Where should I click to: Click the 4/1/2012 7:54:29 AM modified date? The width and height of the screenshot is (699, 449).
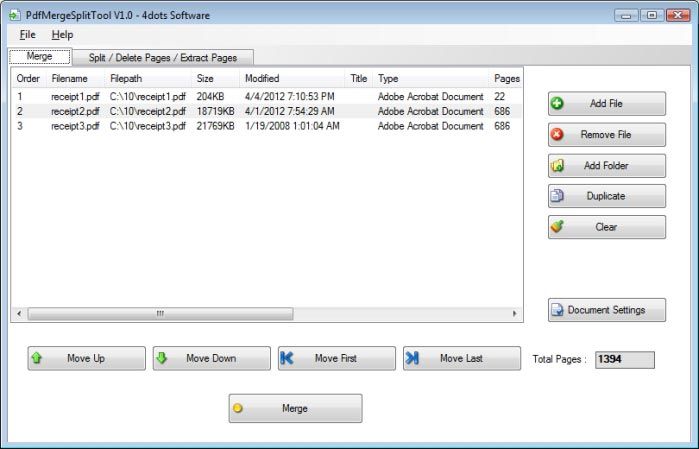pyautogui.click(x=290, y=111)
